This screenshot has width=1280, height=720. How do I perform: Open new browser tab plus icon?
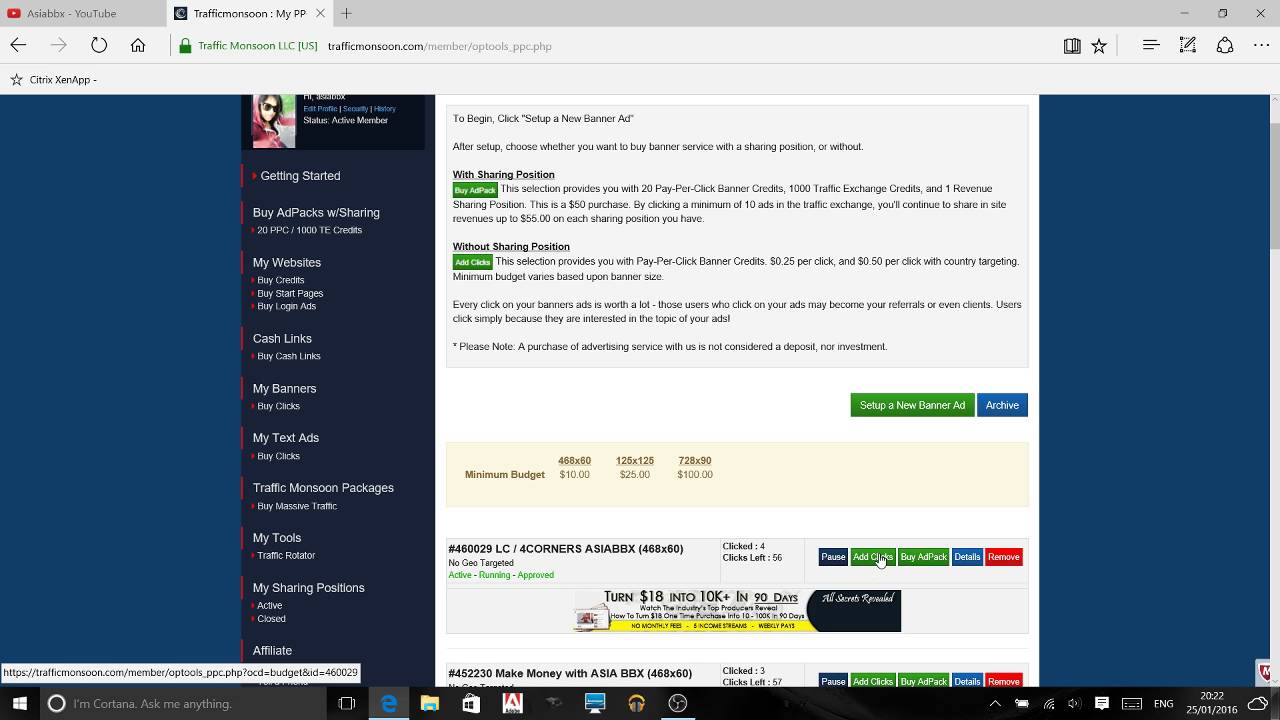click(x=346, y=13)
